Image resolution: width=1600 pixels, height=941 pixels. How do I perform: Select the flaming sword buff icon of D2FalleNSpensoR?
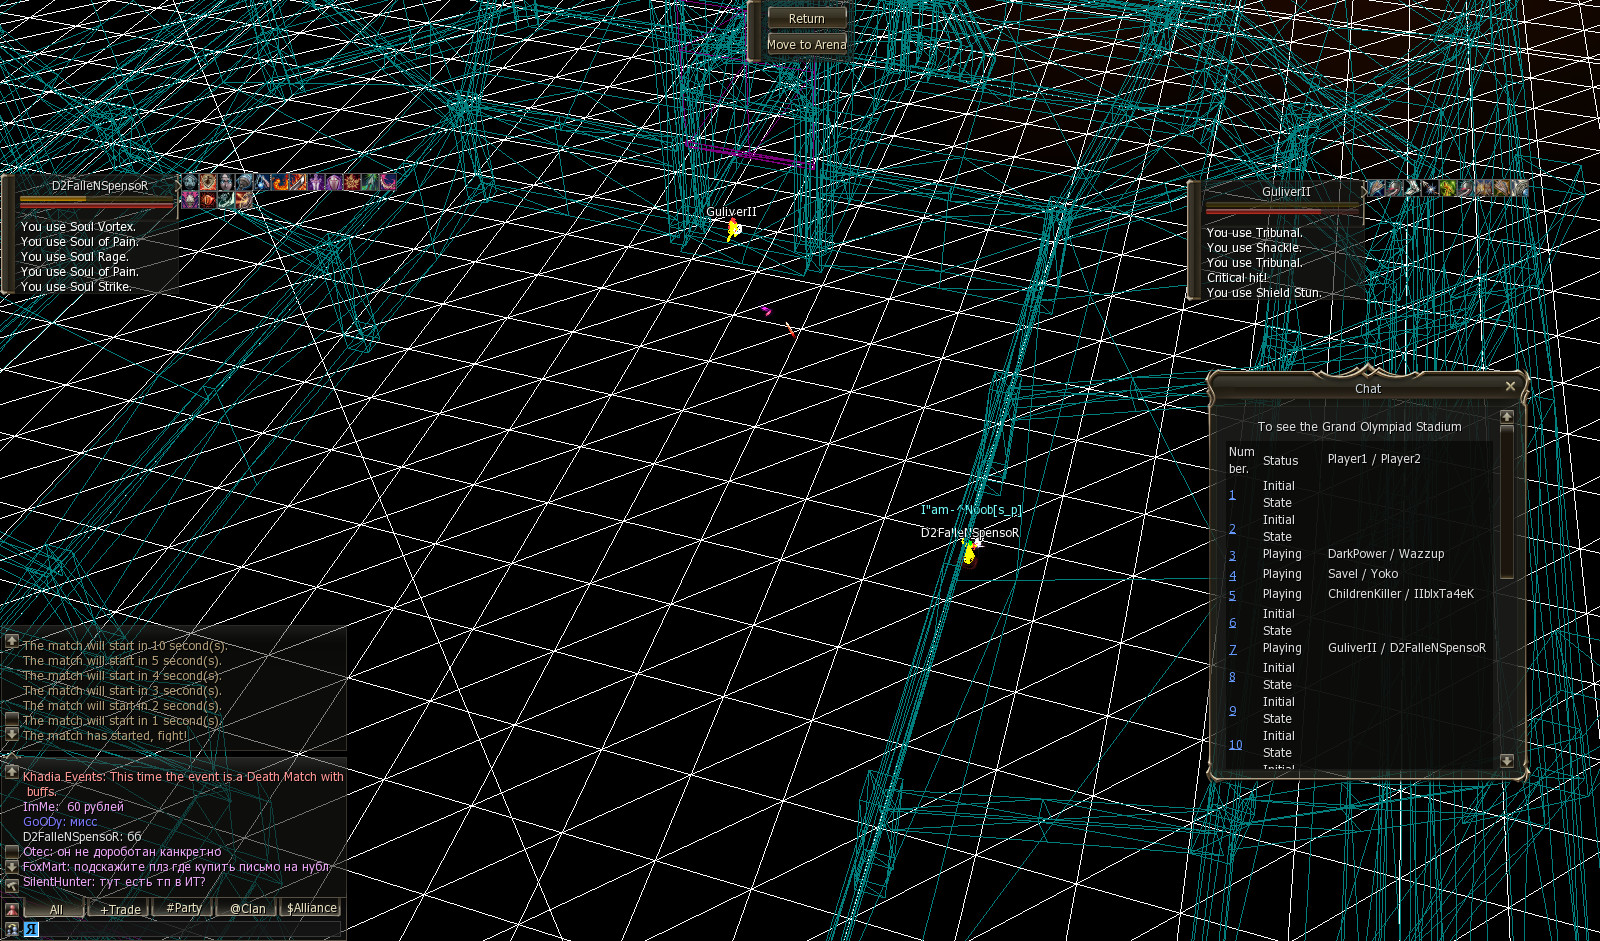(298, 182)
